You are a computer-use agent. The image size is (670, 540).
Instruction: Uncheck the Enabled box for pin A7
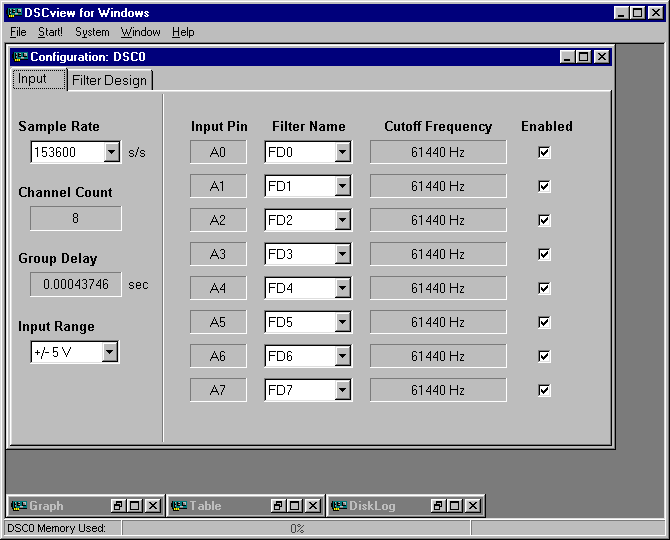pos(544,390)
